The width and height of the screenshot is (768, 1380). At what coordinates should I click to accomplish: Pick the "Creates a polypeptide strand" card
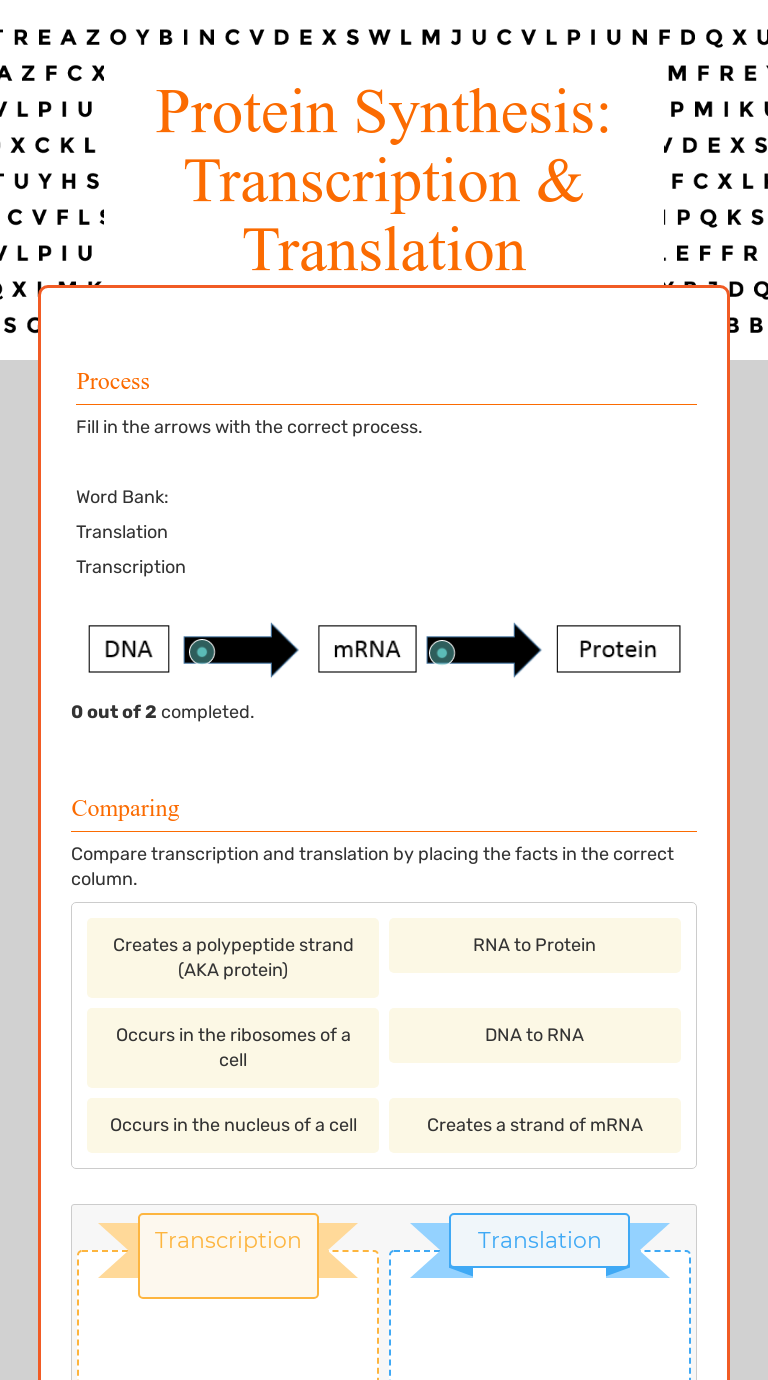(x=233, y=957)
